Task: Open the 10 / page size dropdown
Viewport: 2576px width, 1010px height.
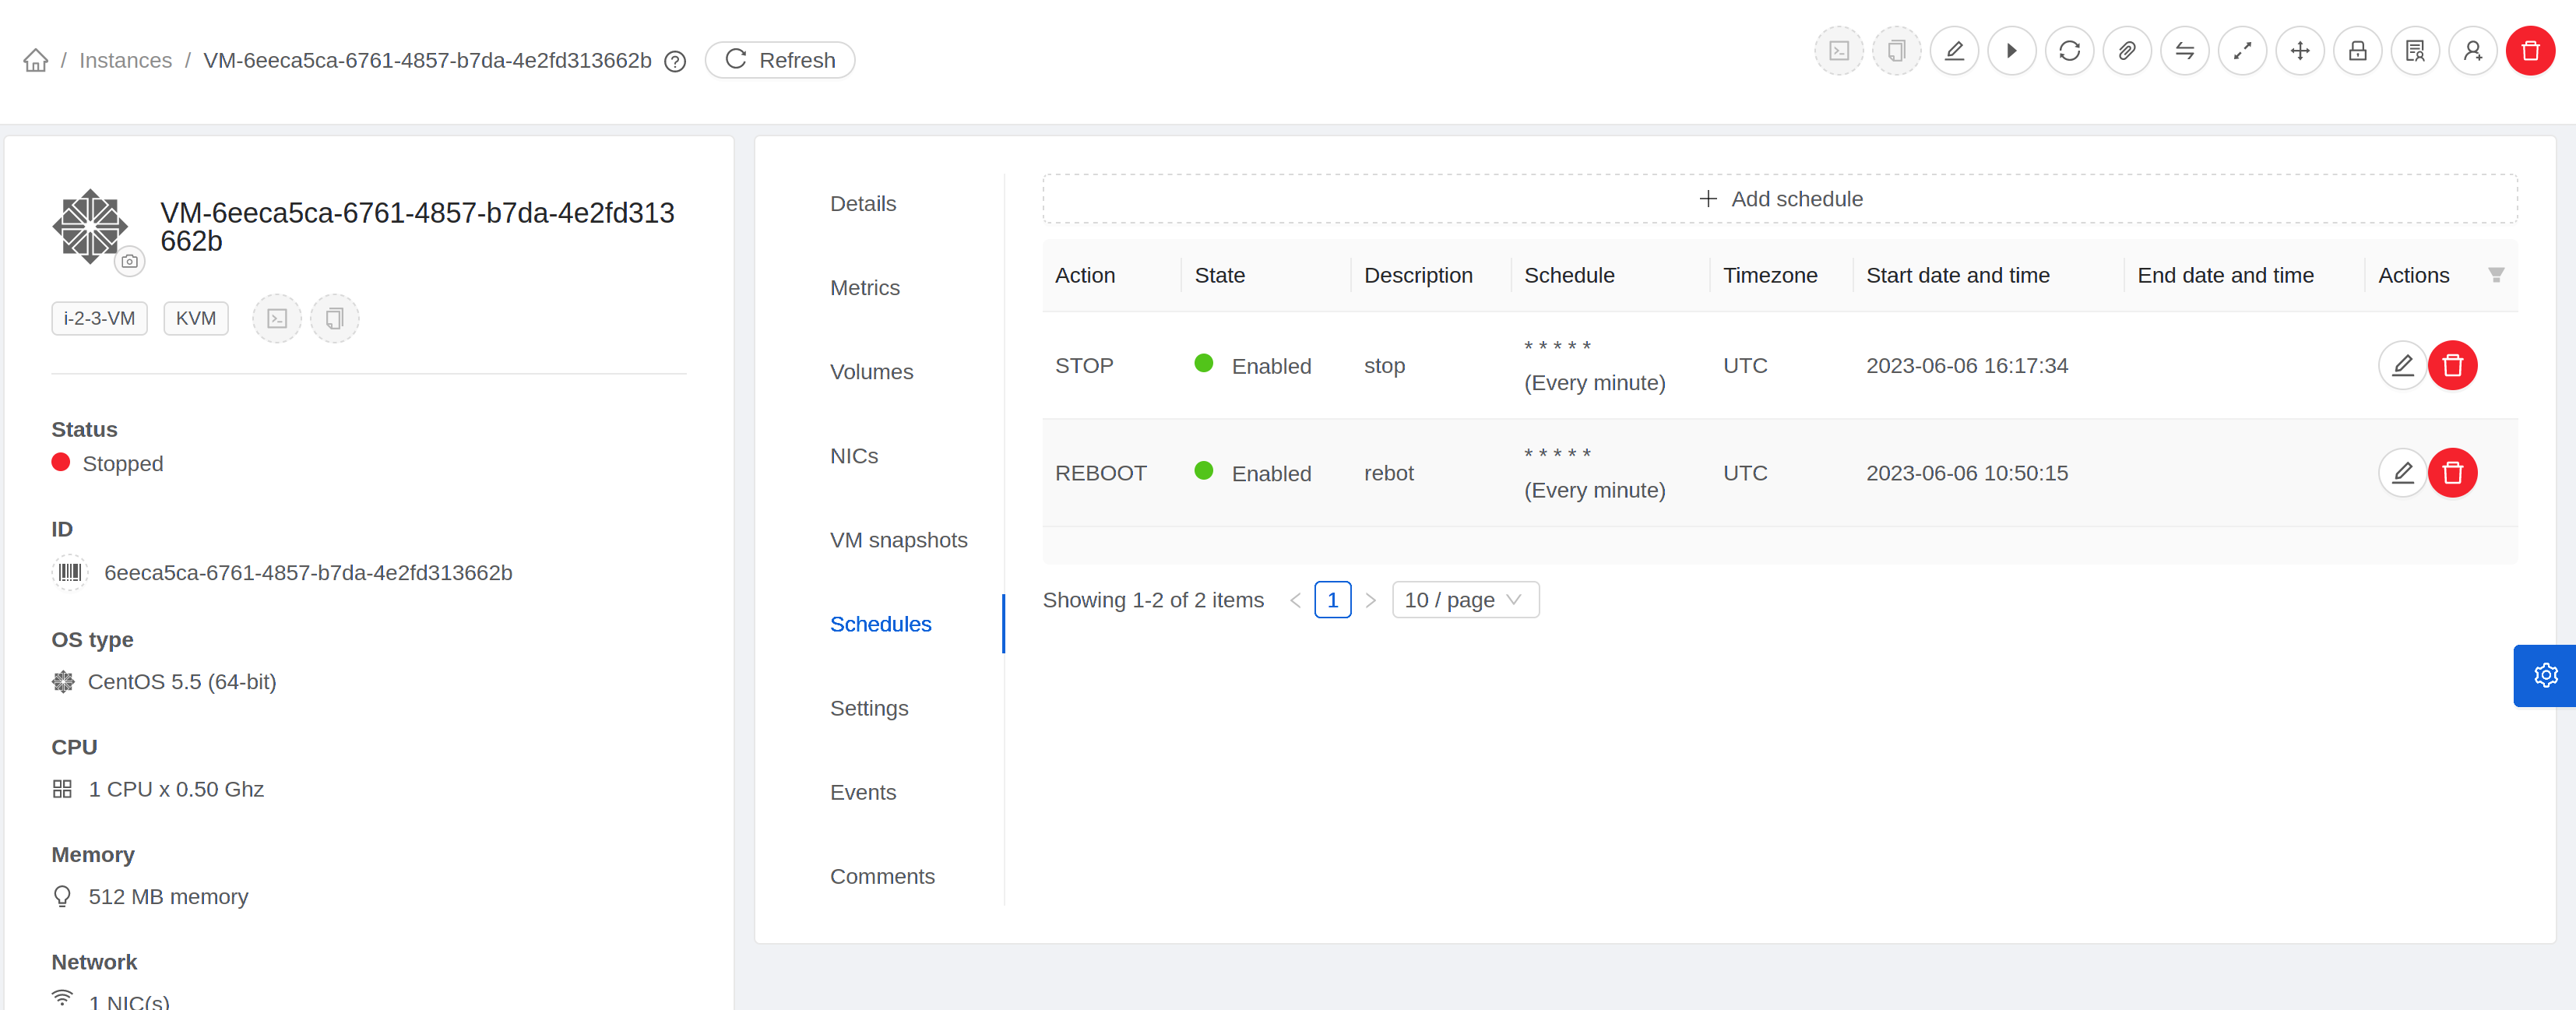Action: click(x=1464, y=600)
